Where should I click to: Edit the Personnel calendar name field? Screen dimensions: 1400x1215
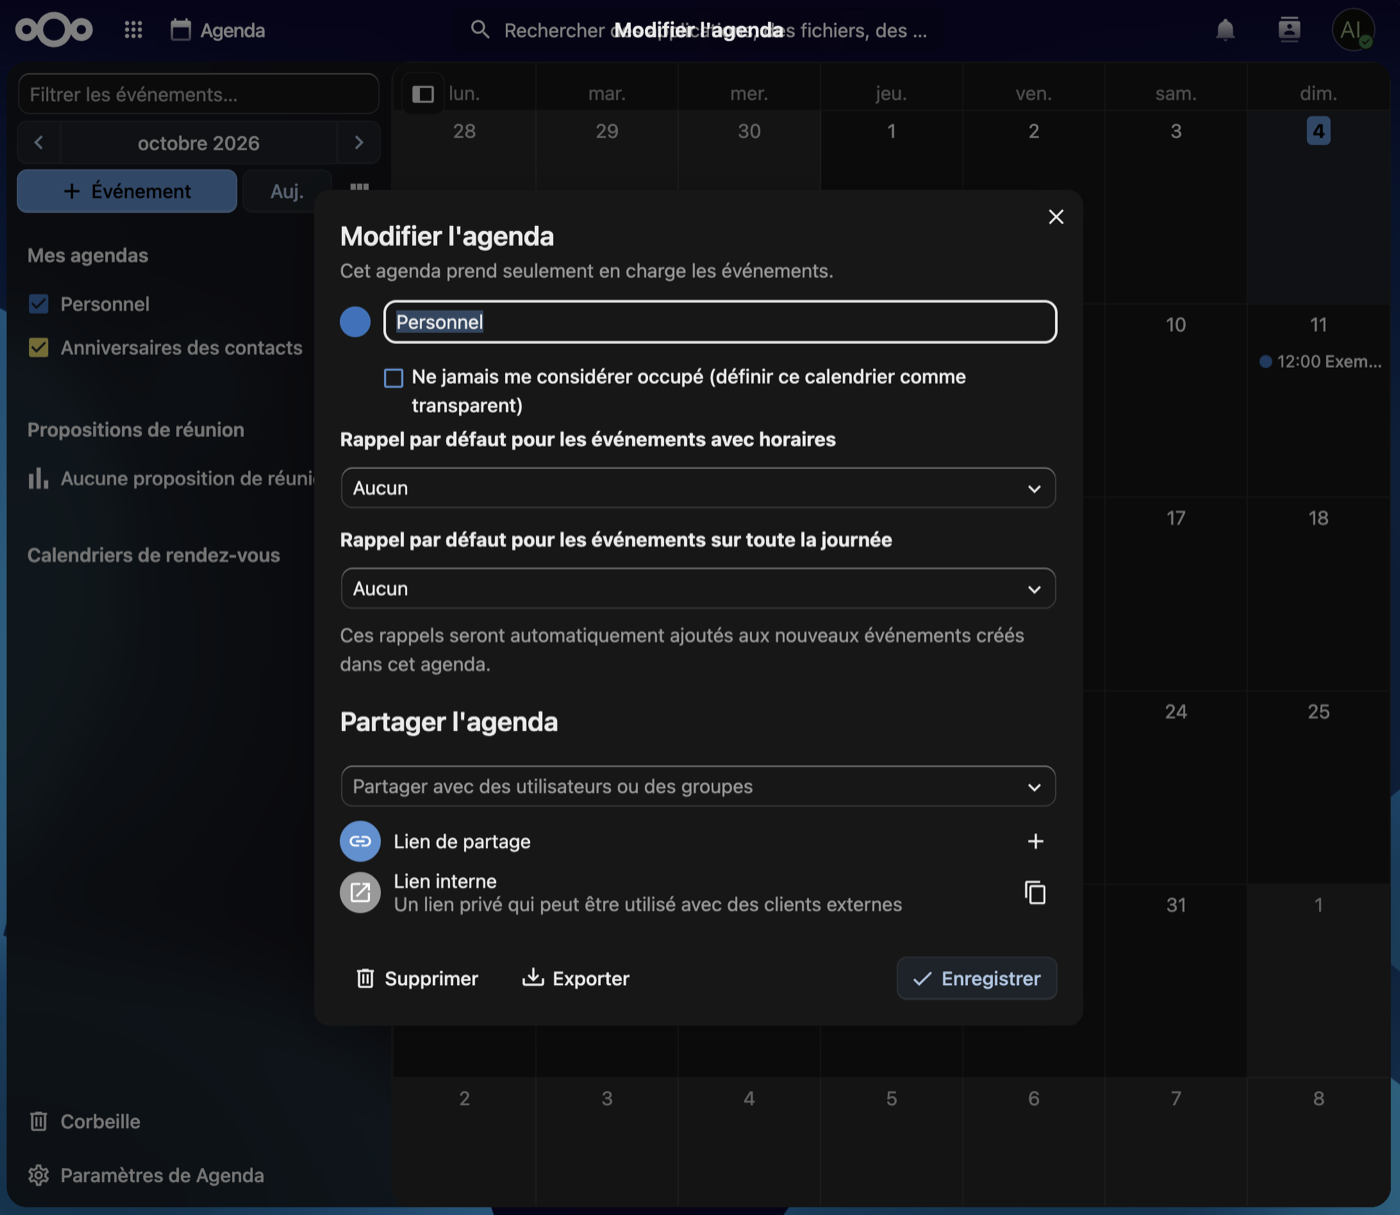[x=720, y=322]
